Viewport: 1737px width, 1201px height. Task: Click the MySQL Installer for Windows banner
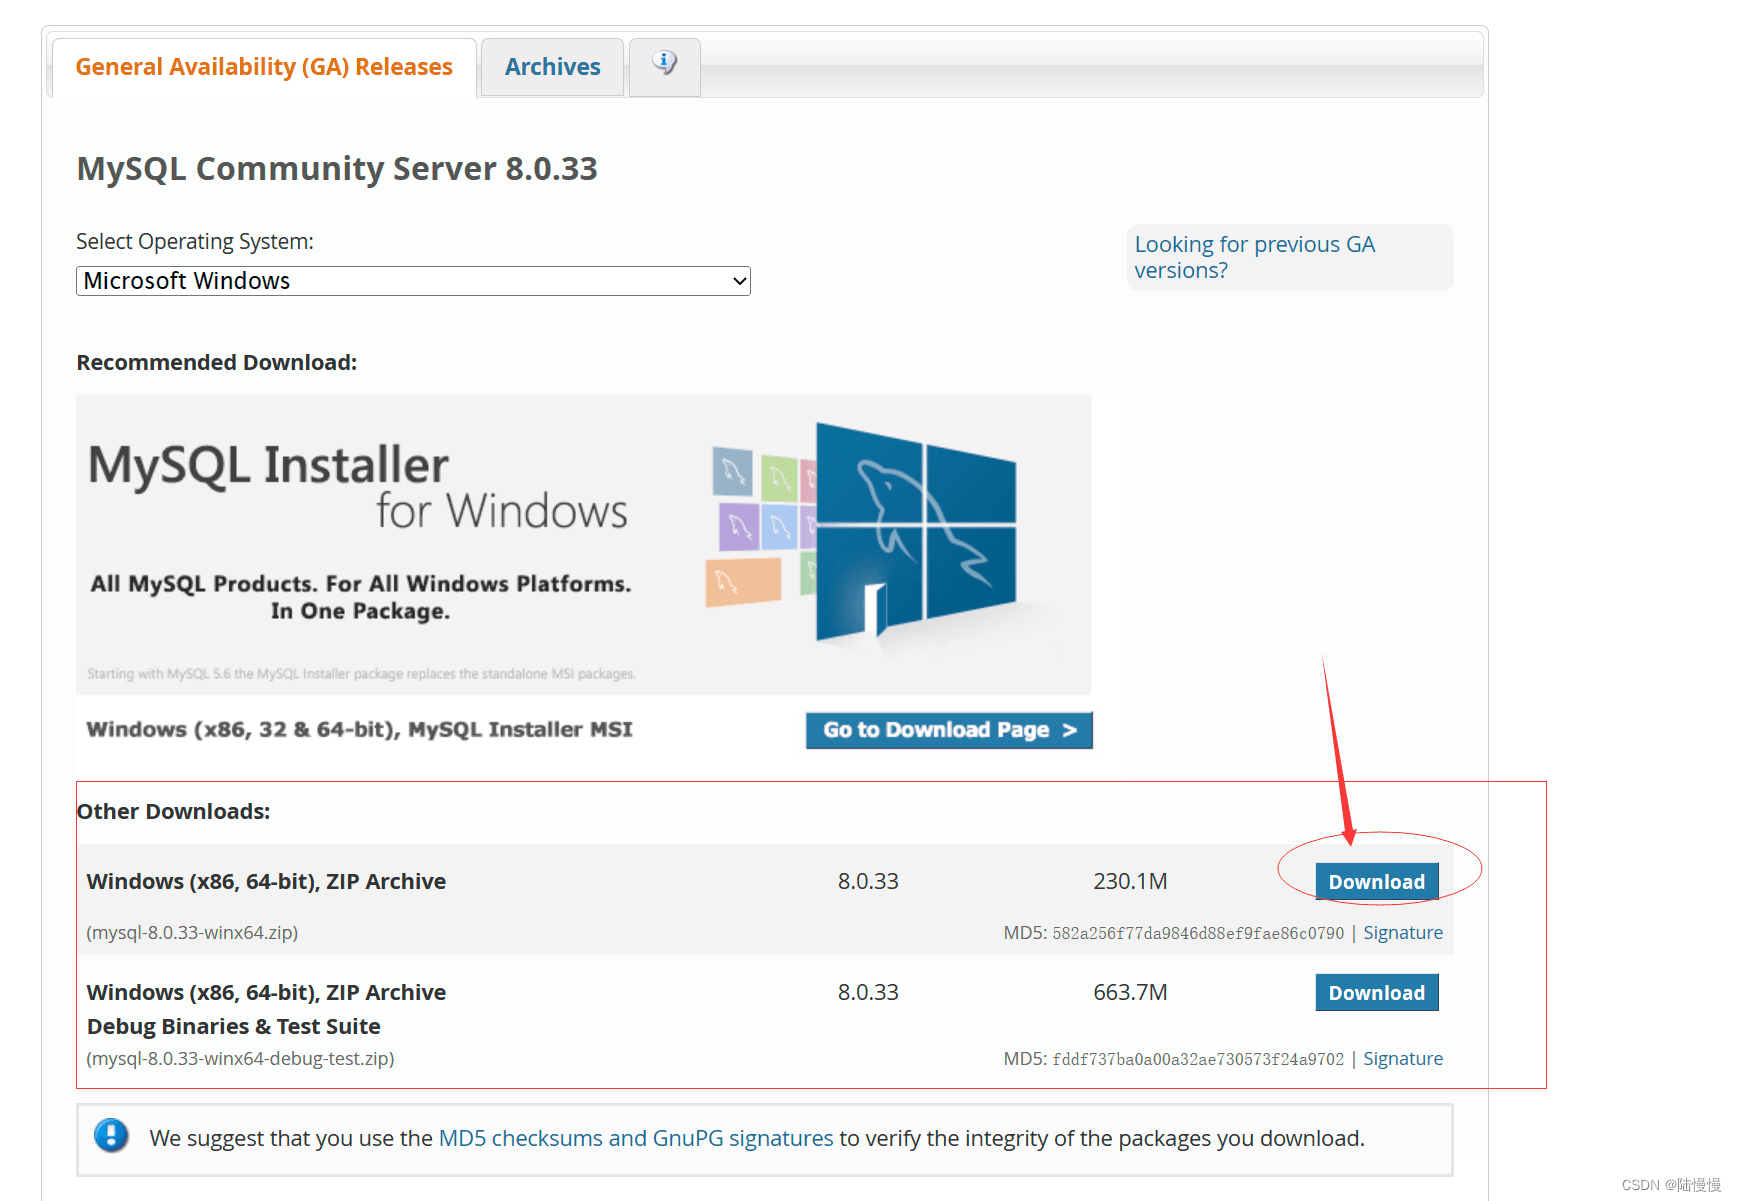tap(584, 544)
